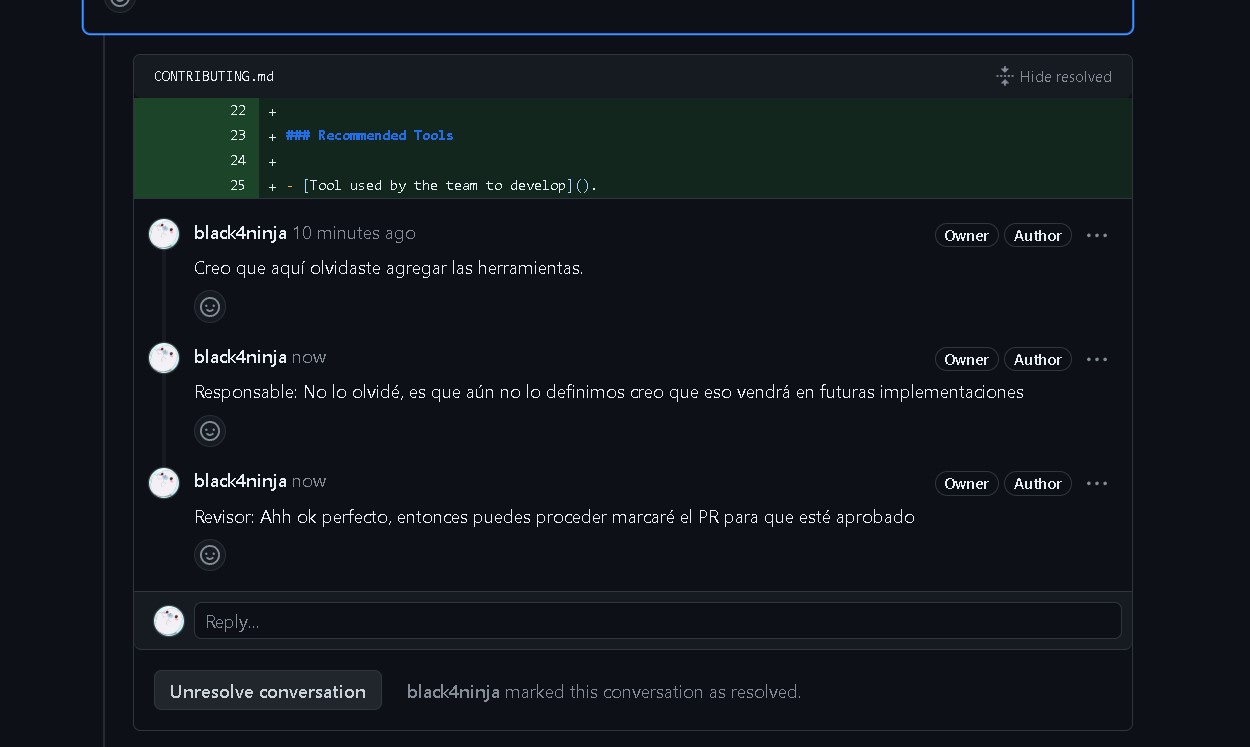This screenshot has width=1250, height=747.
Task: Click black4ninja in the resolved status message
Action: point(453,692)
